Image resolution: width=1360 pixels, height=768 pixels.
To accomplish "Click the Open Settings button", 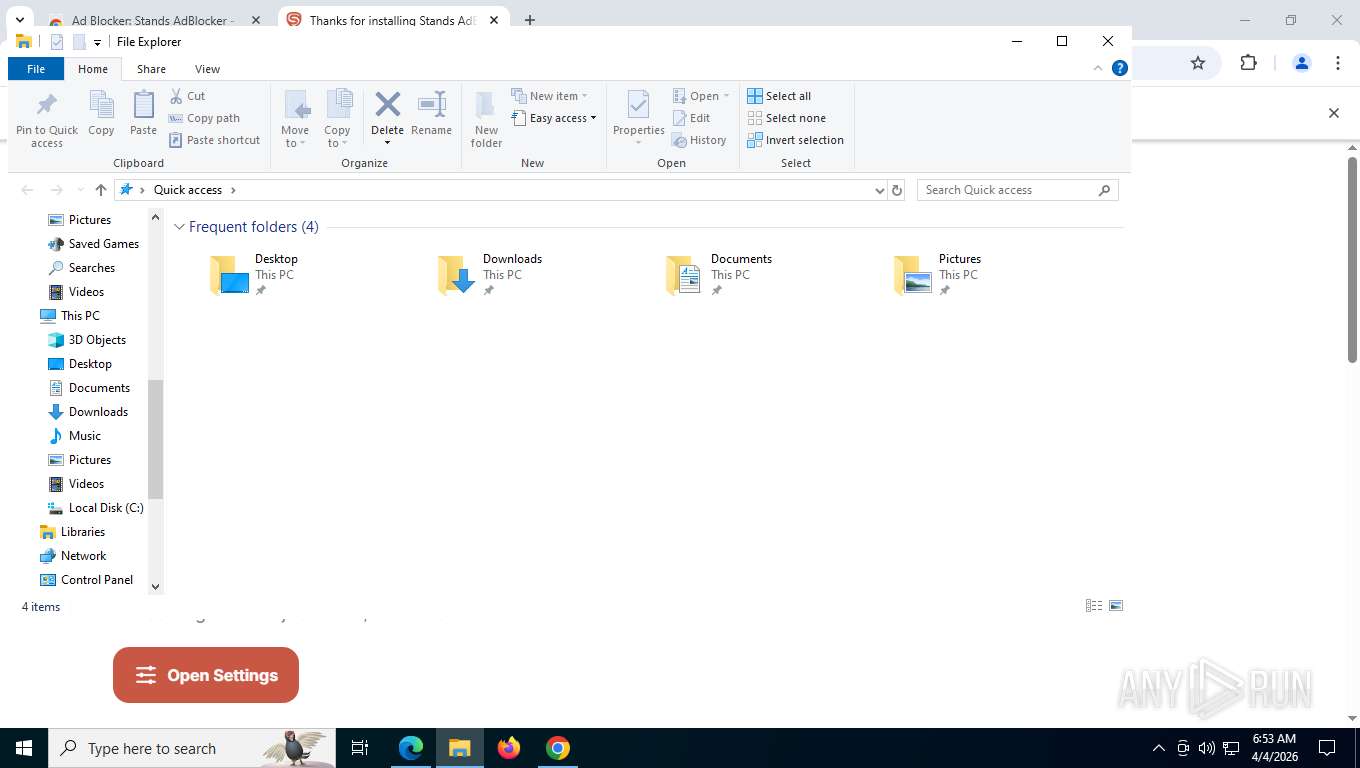I will (x=206, y=675).
